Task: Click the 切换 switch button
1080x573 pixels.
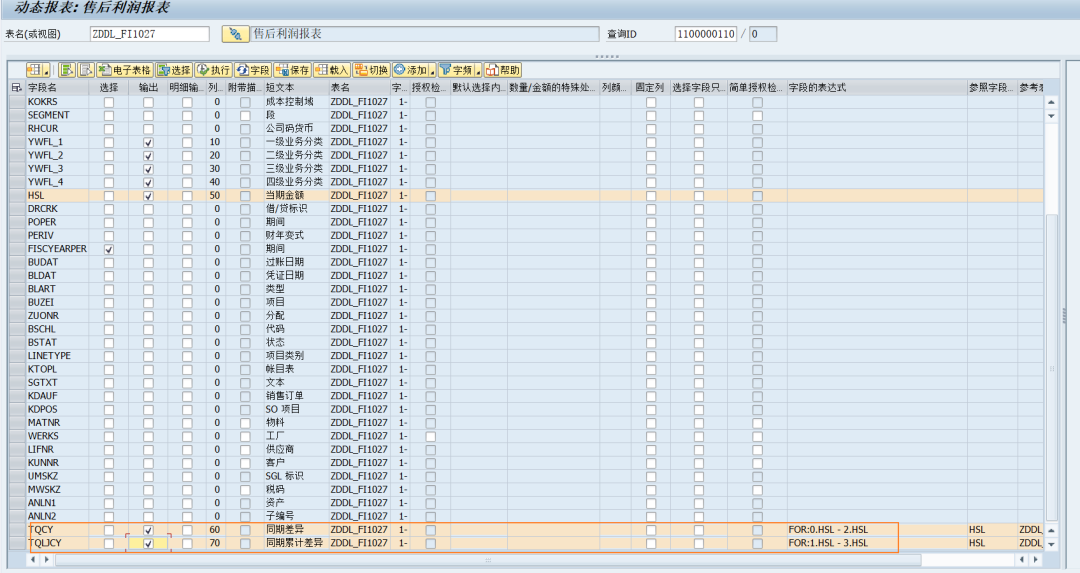Action: (x=371, y=70)
